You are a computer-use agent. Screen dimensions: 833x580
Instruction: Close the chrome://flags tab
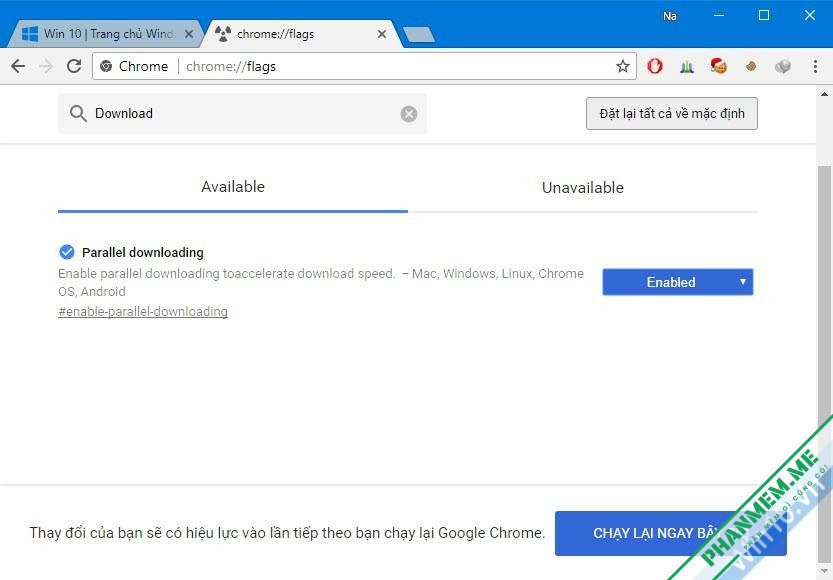point(381,35)
